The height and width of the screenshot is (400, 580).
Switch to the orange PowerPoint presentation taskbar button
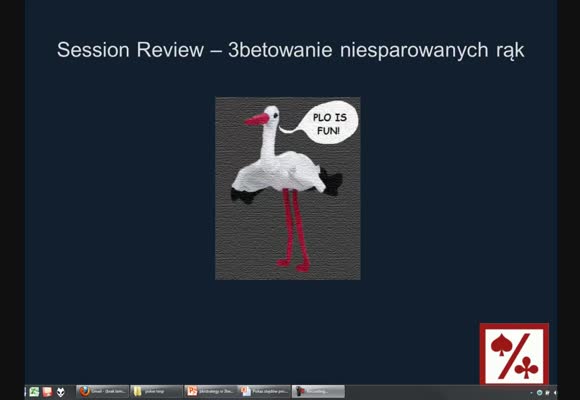pos(210,391)
